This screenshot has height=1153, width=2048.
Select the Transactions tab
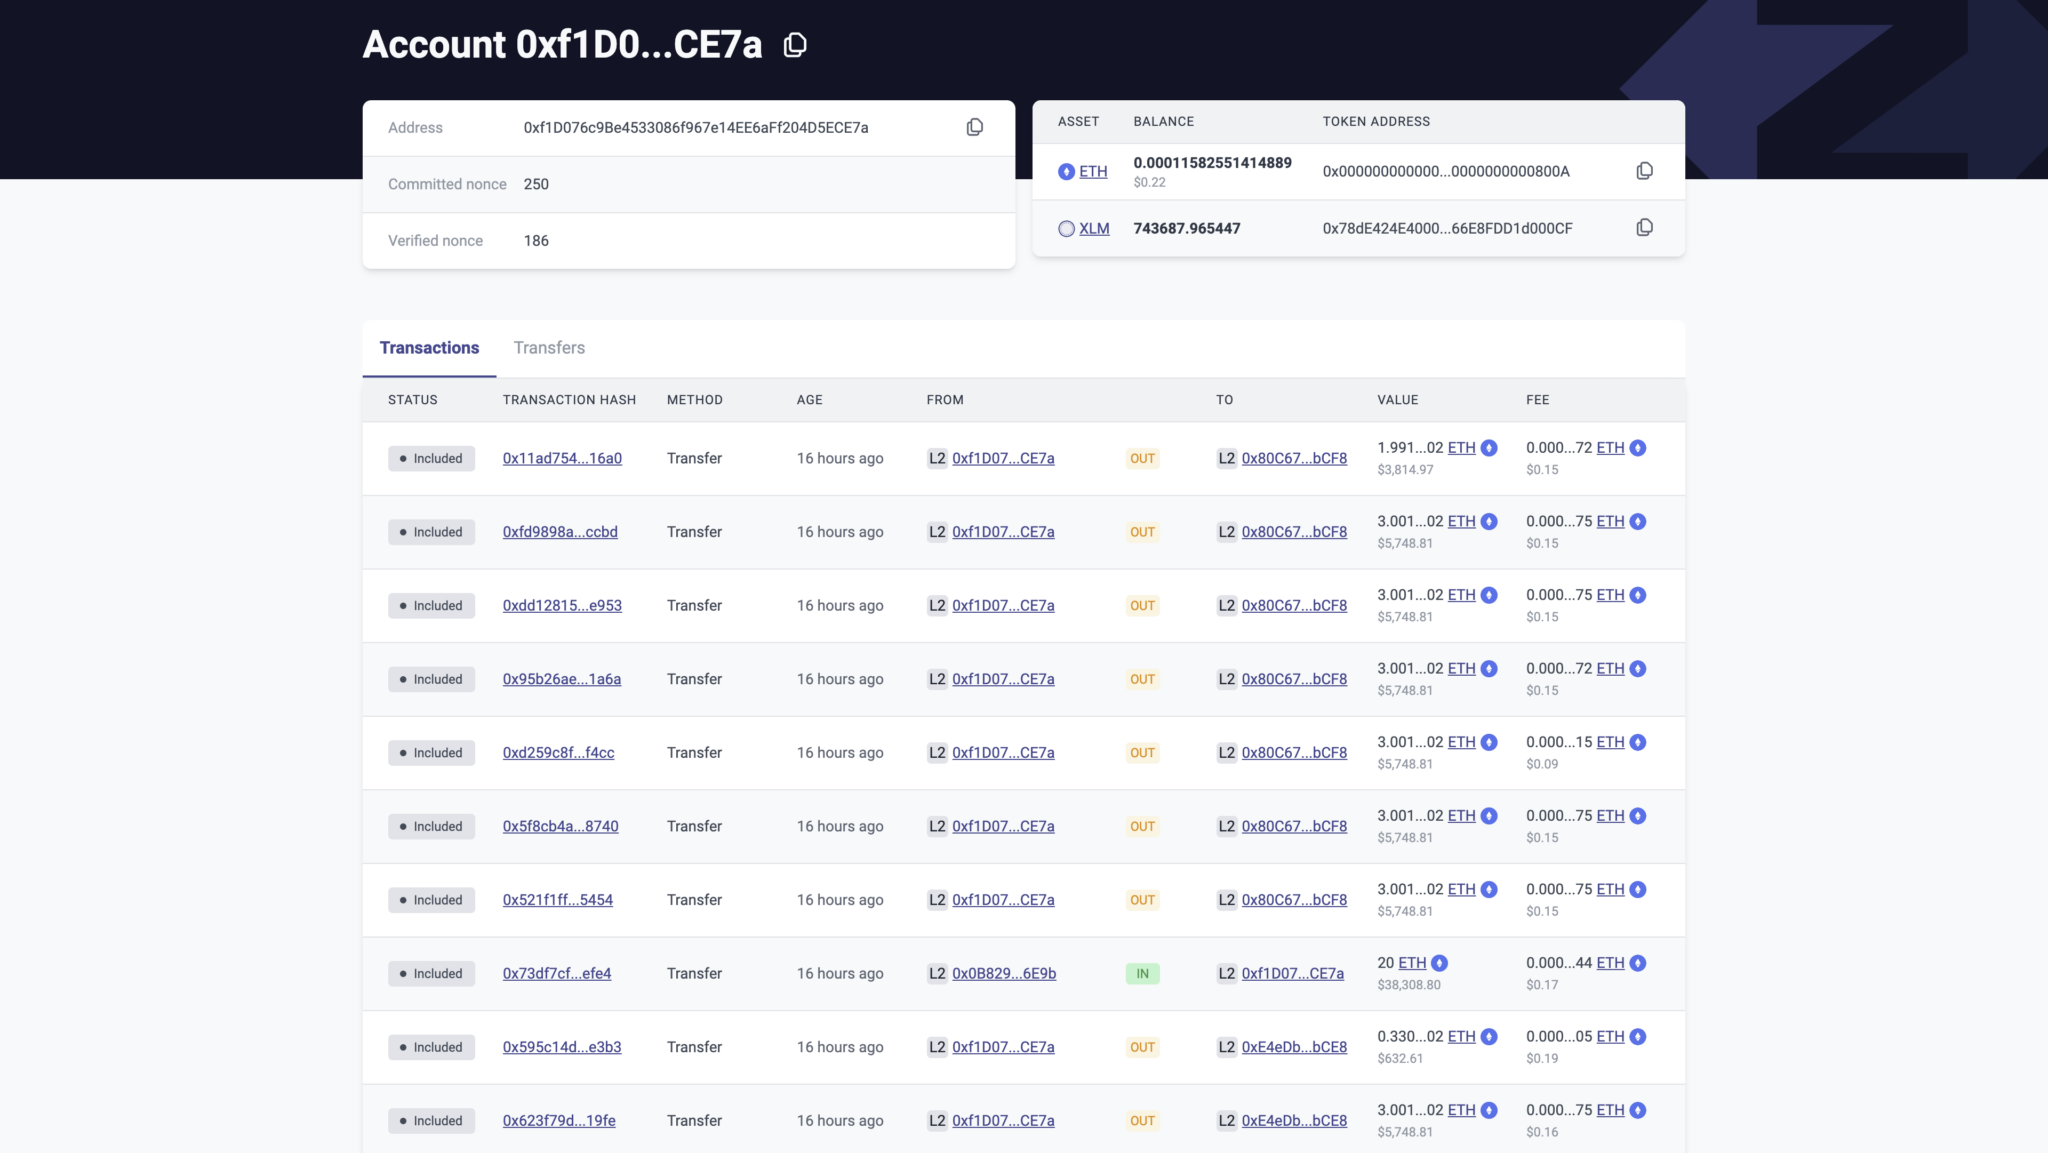click(429, 348)
